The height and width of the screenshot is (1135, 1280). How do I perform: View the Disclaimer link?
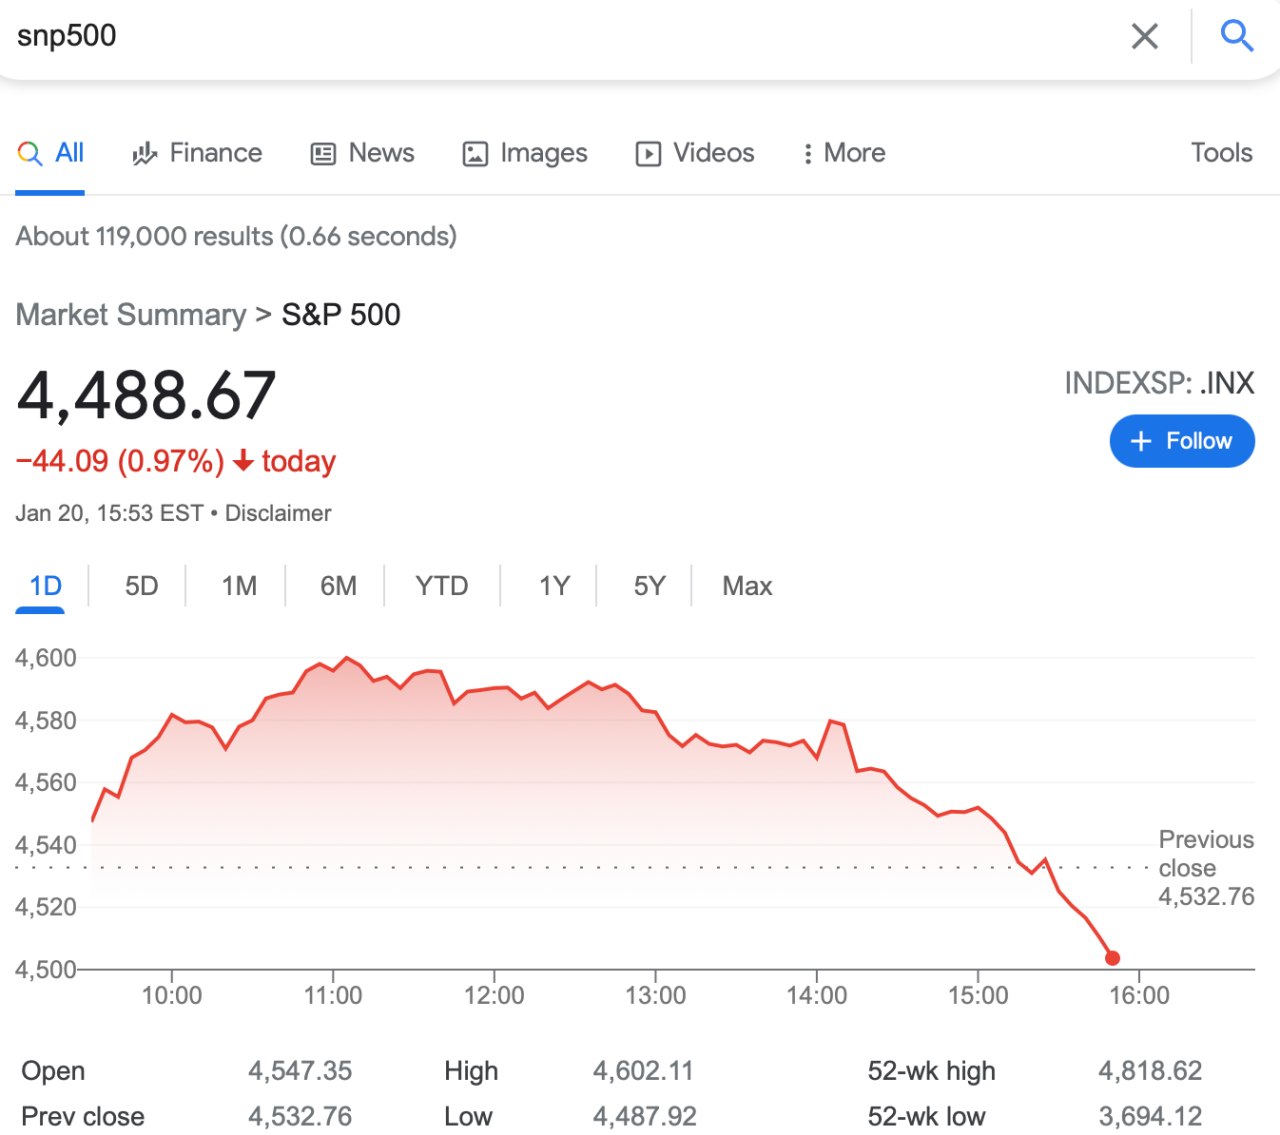click(x=278, y=513)
